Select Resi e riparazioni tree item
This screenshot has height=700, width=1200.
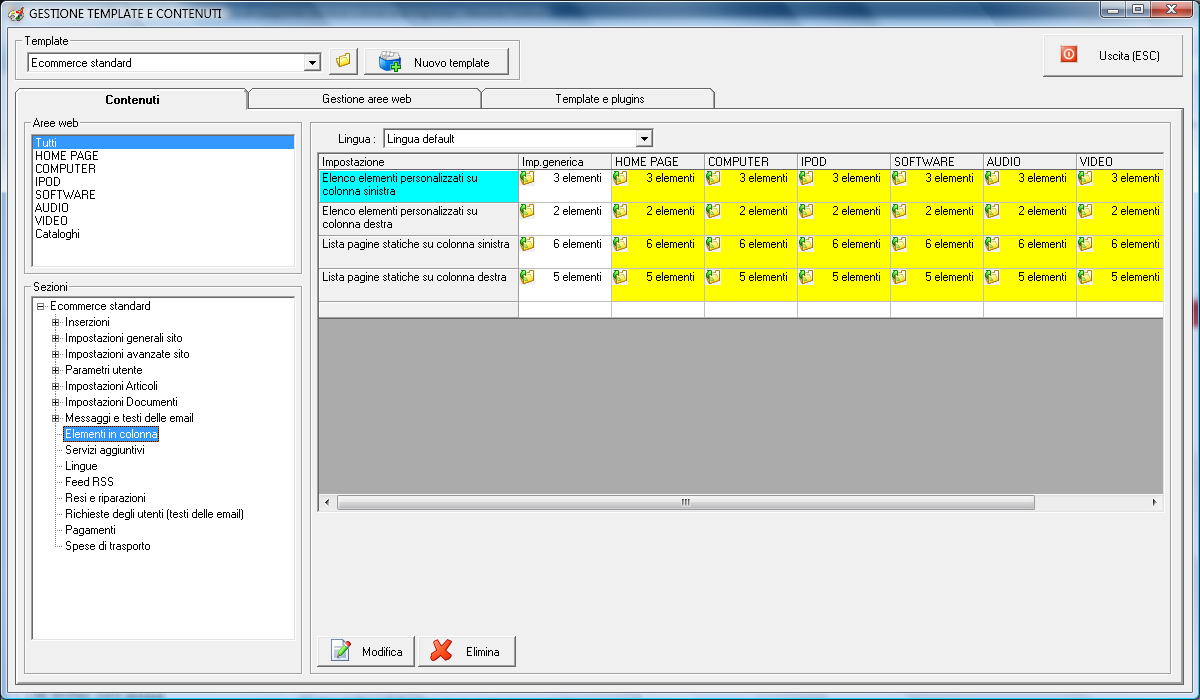pyautogui.click(x=105, y=498)
